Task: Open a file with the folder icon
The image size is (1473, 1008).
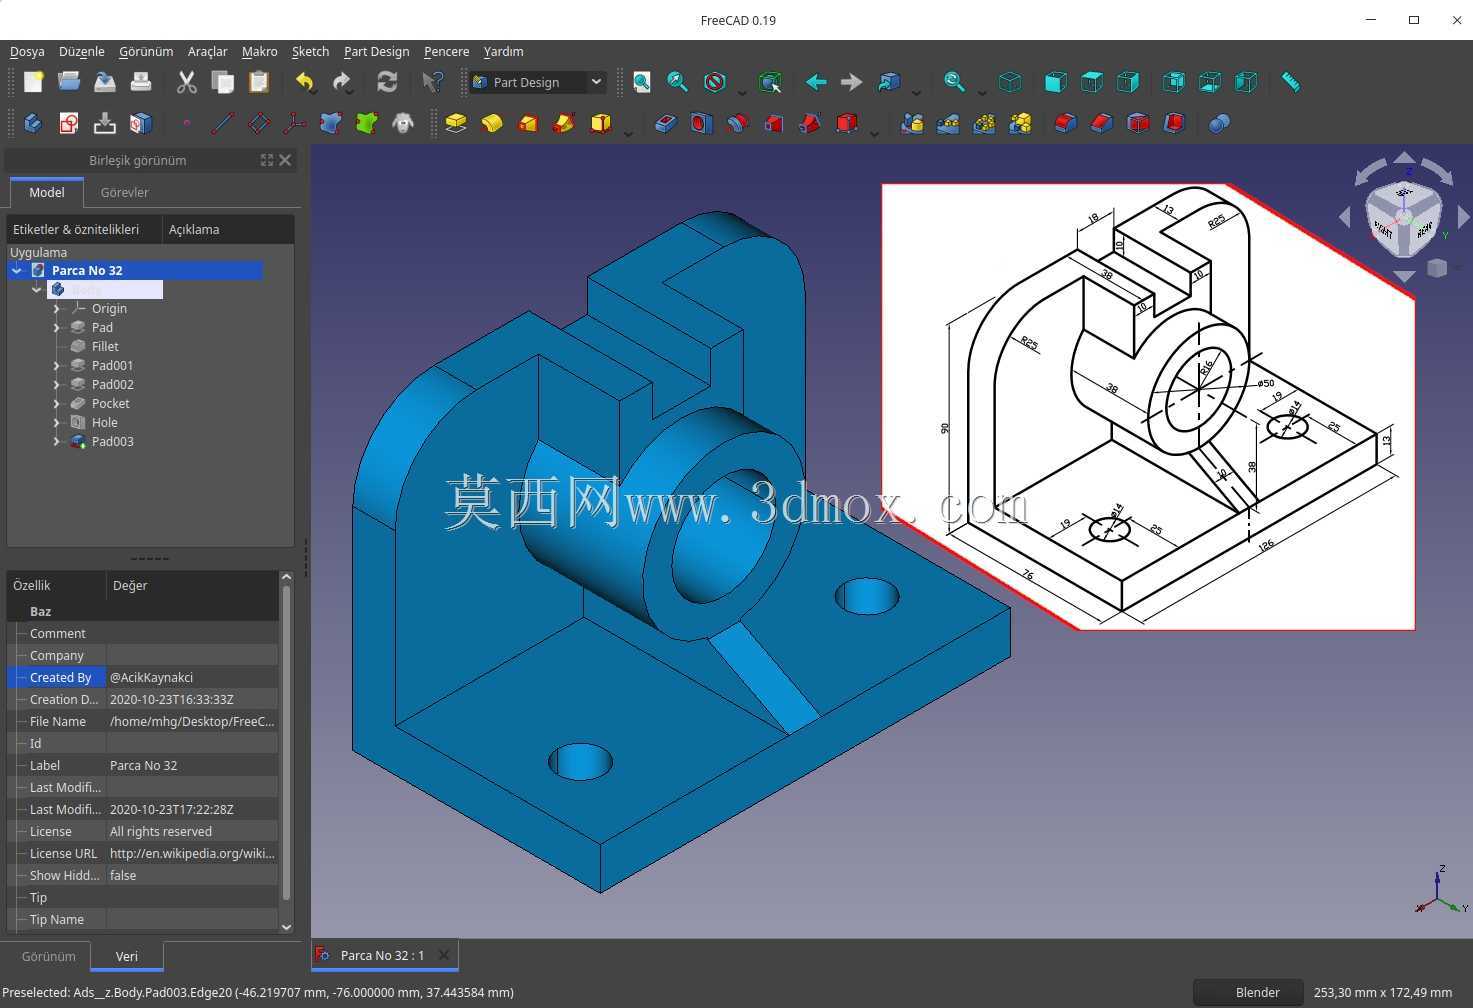Action: click(69, 82)
